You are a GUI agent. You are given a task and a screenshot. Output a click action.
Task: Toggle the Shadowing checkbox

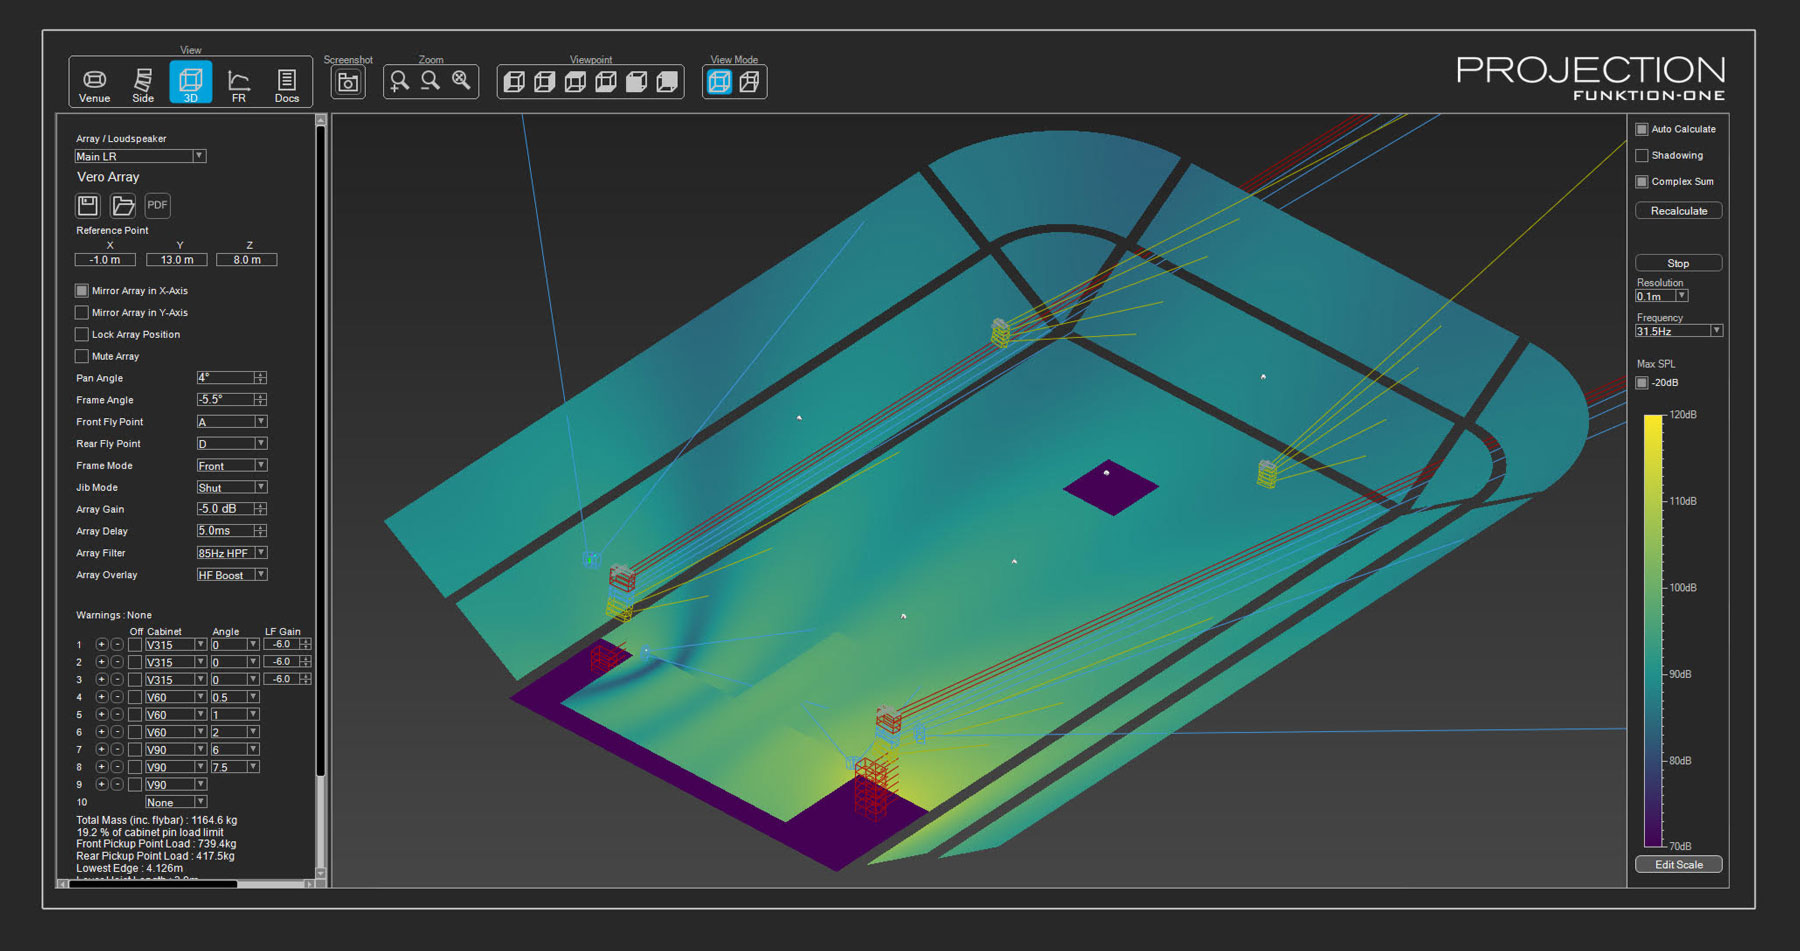(1642, 156)
